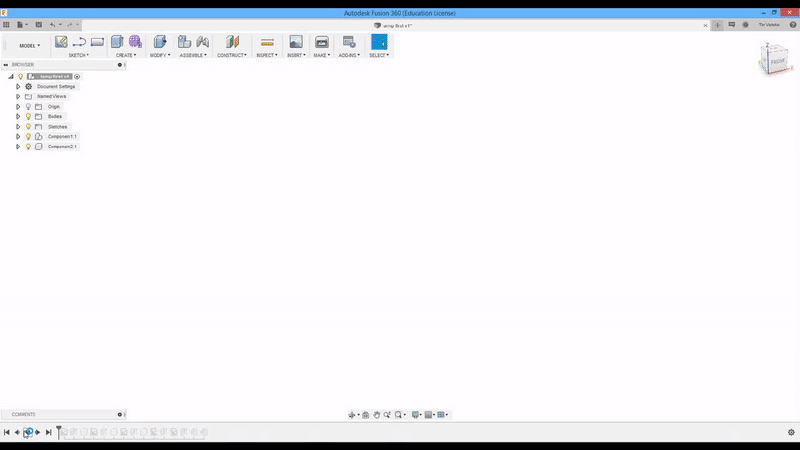Toggle Component2:1 visibility bulb
800x450 pixels.
[29, 146]
